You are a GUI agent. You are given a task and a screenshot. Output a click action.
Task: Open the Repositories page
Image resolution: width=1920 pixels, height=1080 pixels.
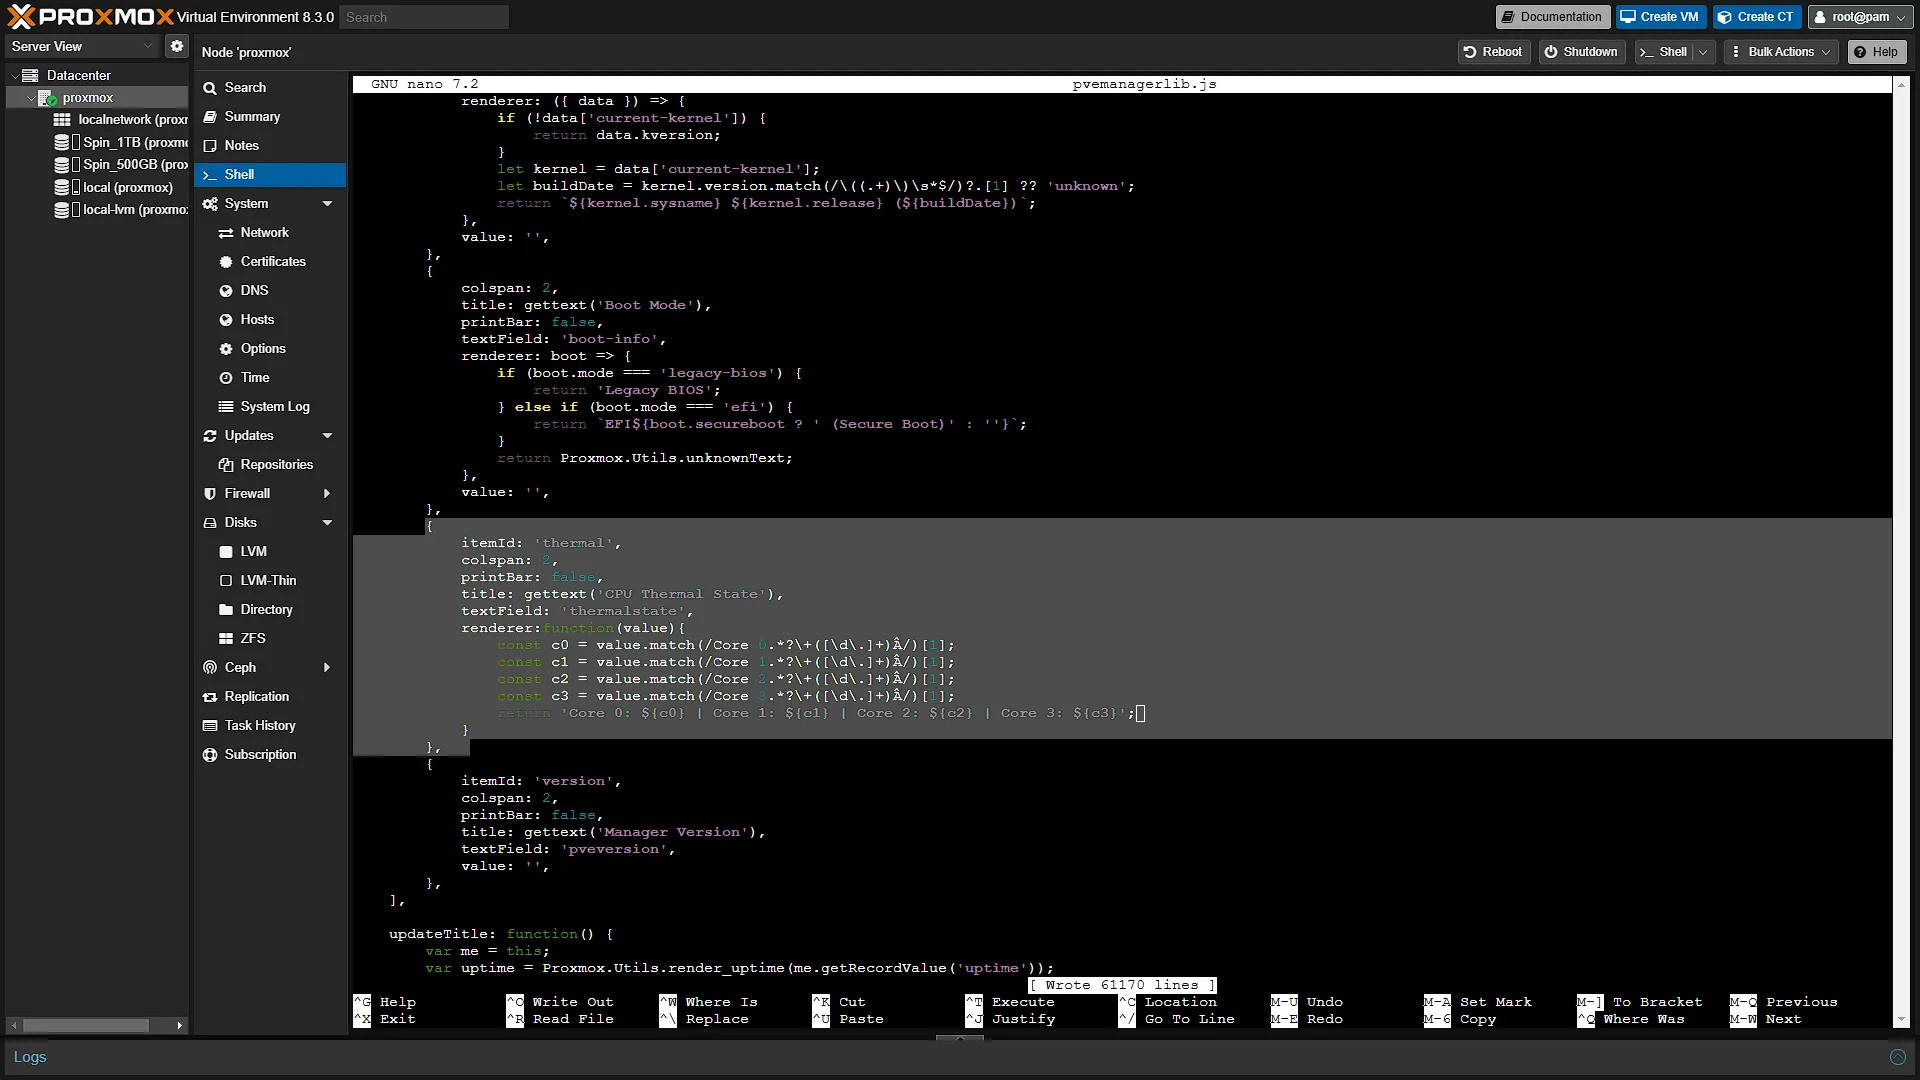click(x=270, y=465)
